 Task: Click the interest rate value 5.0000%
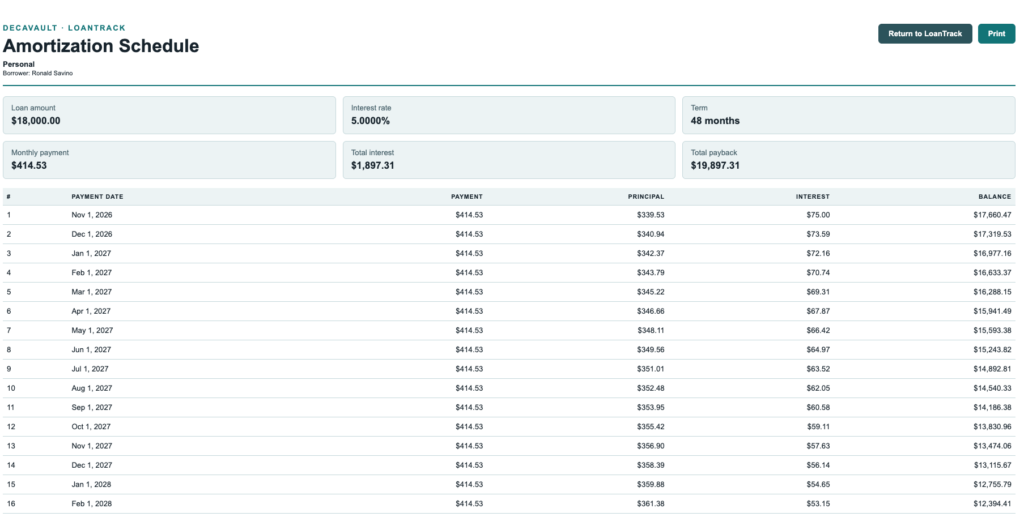click(370, 121)
